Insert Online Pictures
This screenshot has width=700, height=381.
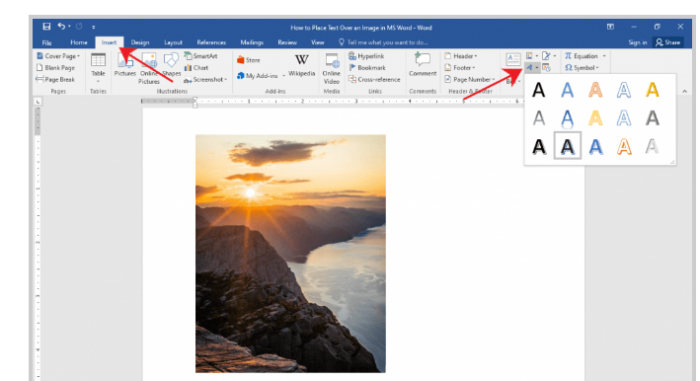pos(149,68)
